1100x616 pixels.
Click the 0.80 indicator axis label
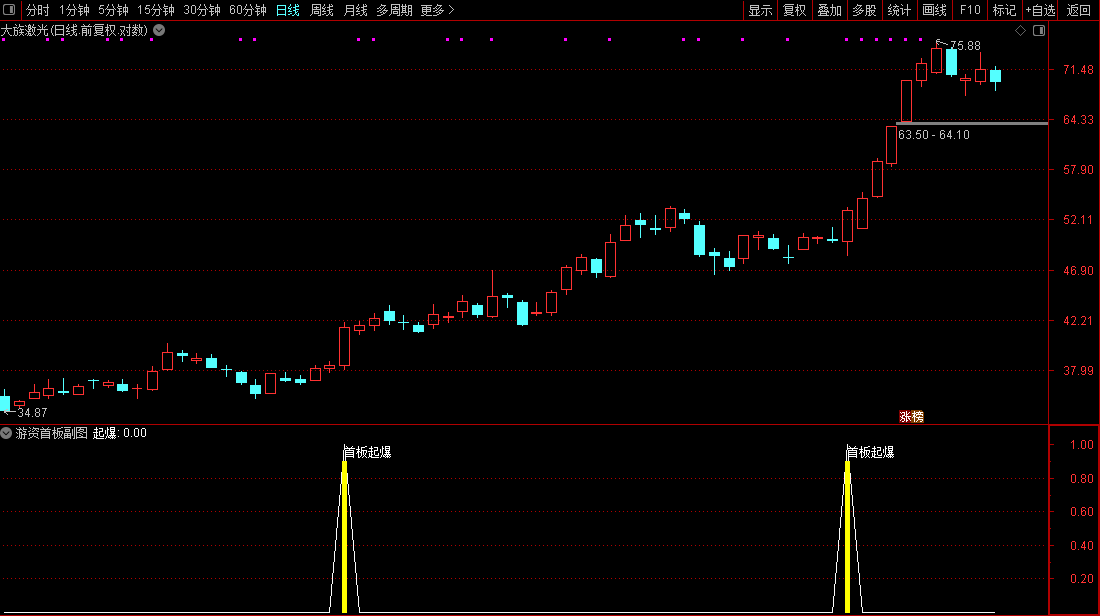[x=1082, y=478]
